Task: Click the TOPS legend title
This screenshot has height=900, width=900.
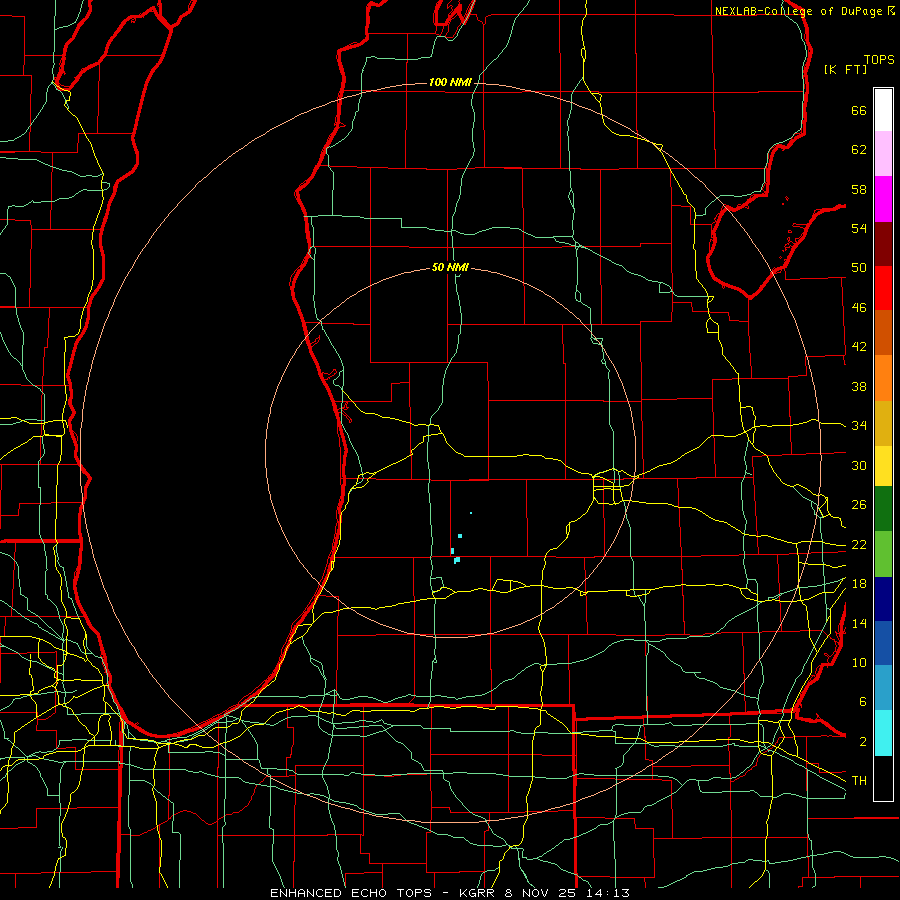Action: pos(879,60)
